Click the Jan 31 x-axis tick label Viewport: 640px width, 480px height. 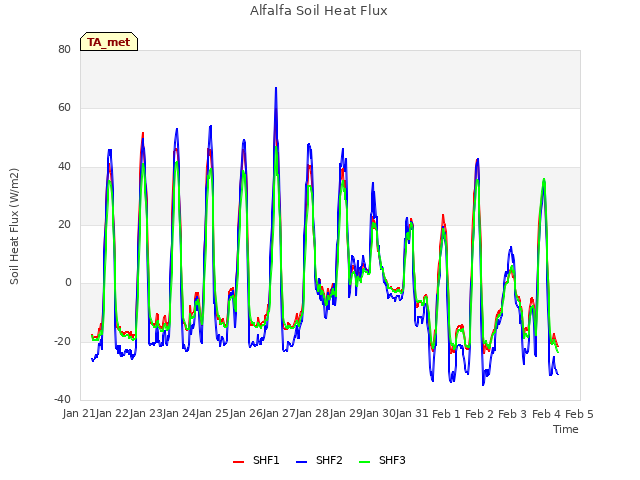pos(412,414)
